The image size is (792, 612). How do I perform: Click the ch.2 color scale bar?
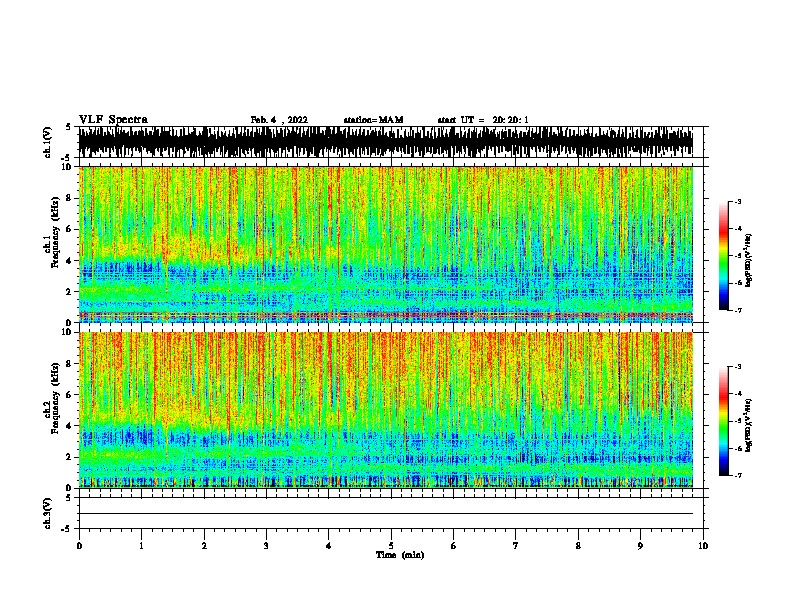[723, 421]
